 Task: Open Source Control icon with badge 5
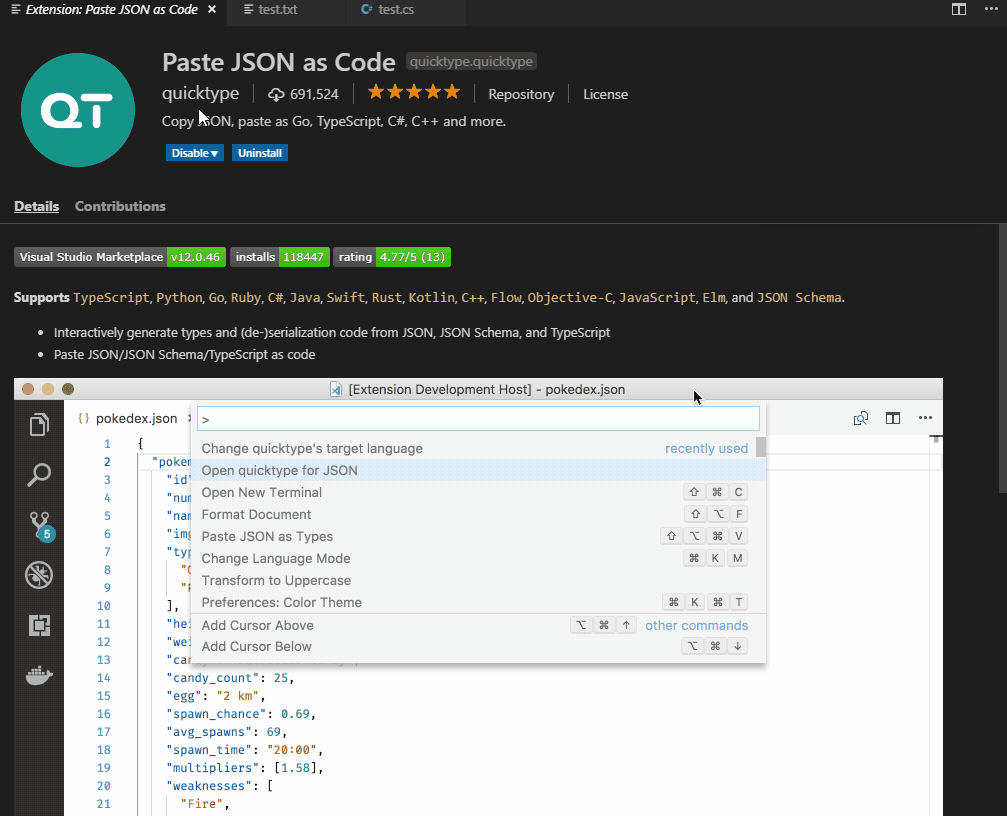40,526
